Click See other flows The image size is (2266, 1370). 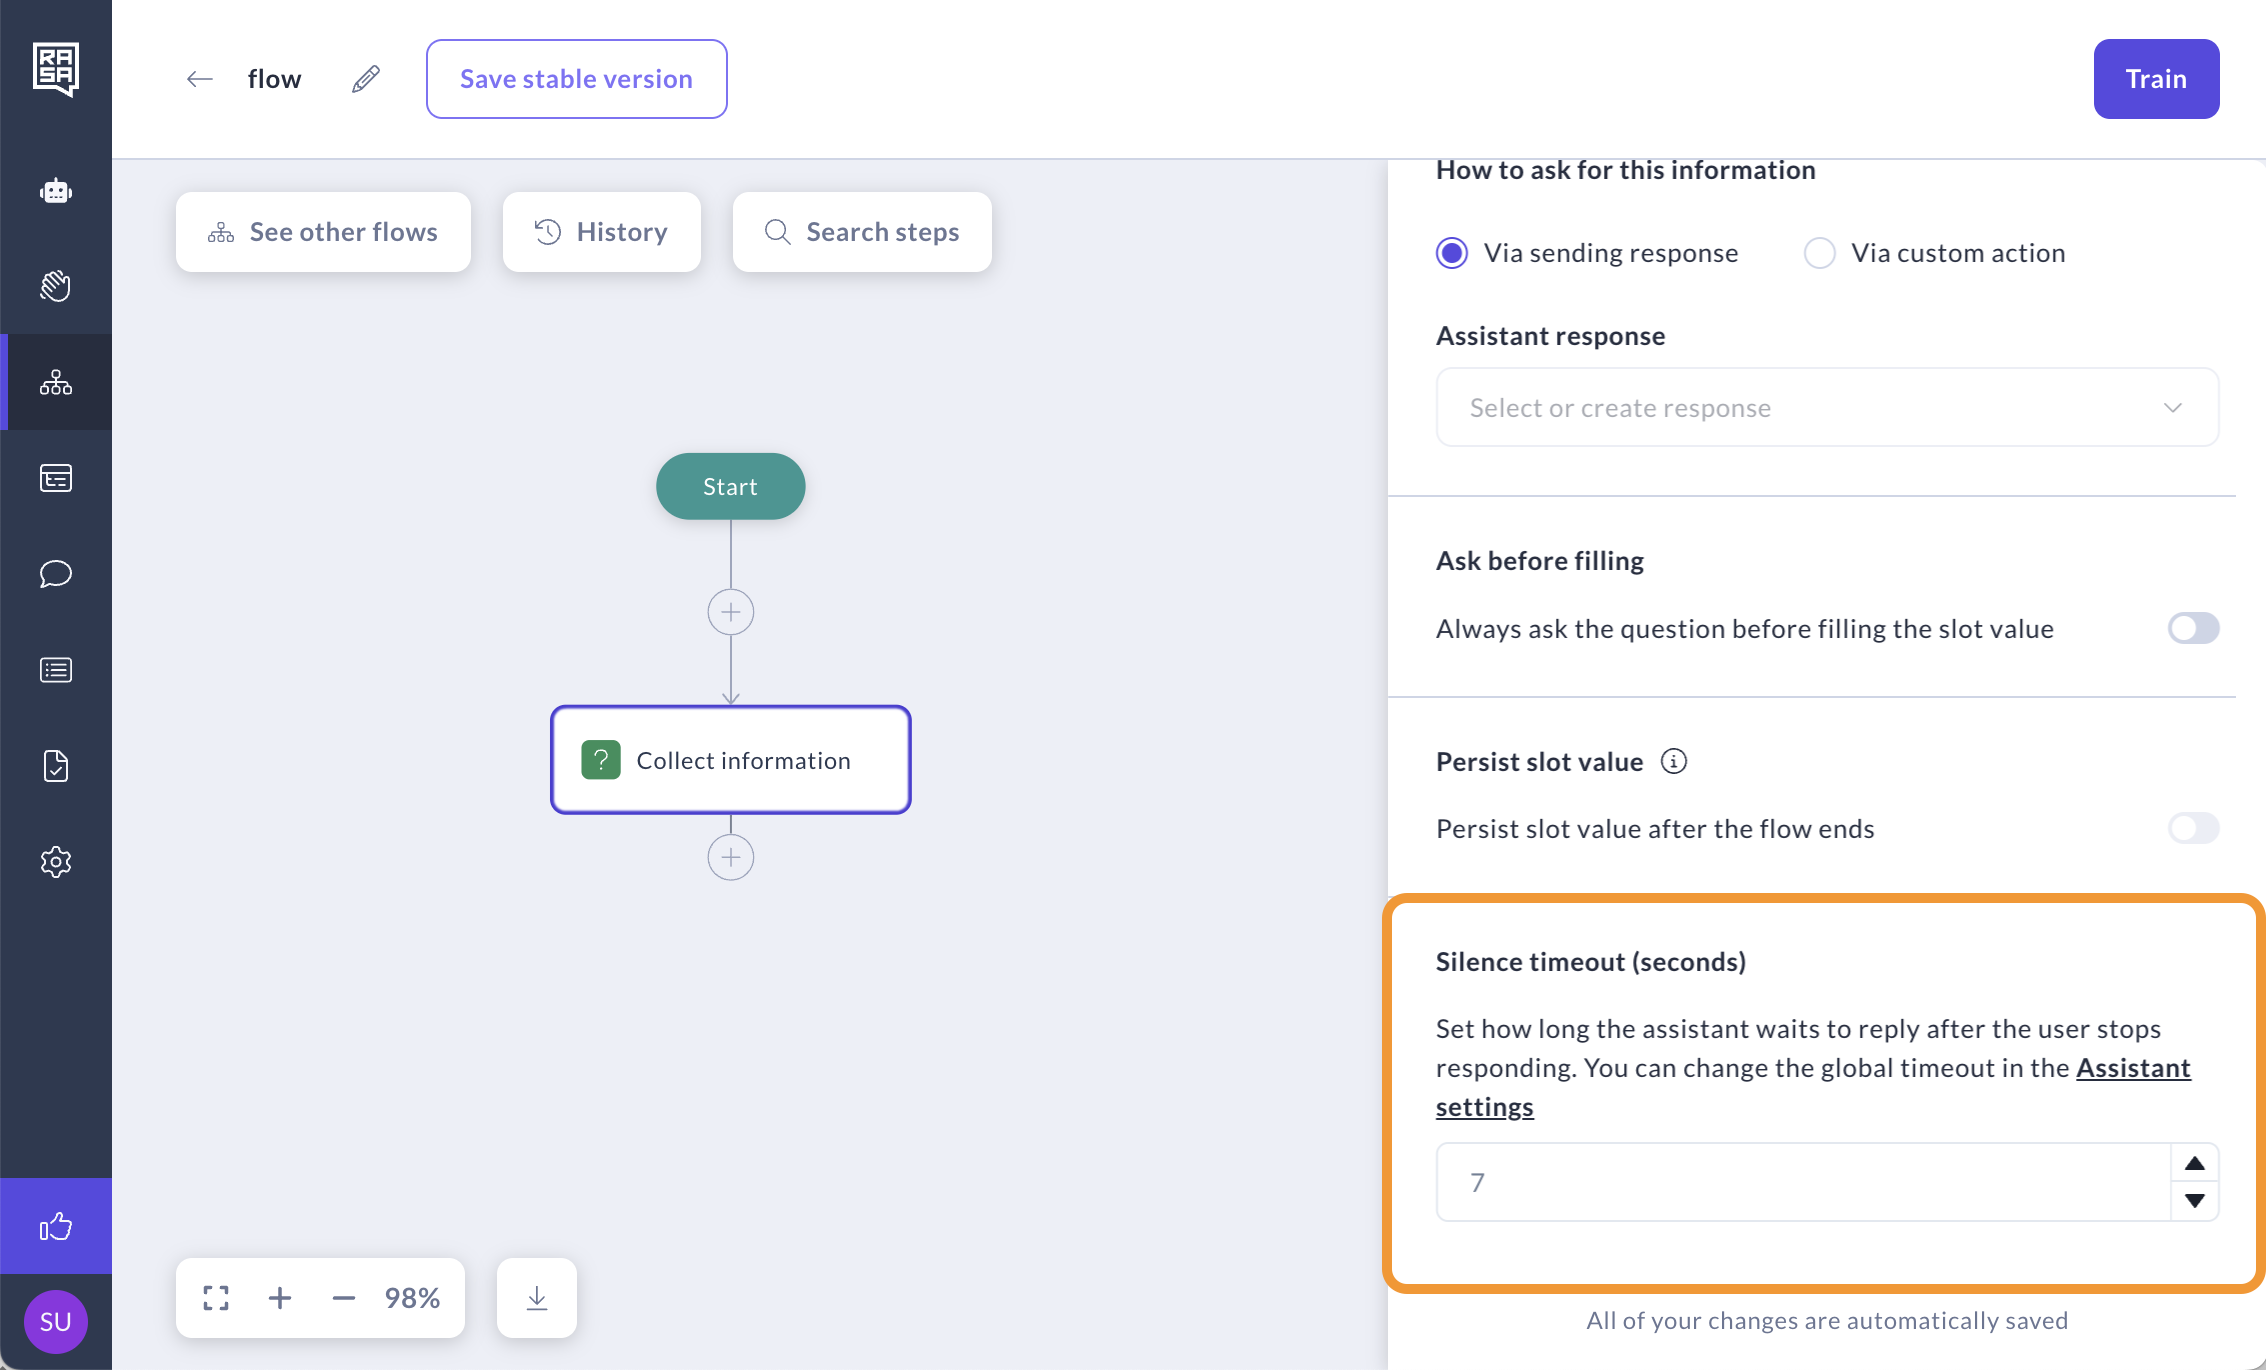point(323,232)
